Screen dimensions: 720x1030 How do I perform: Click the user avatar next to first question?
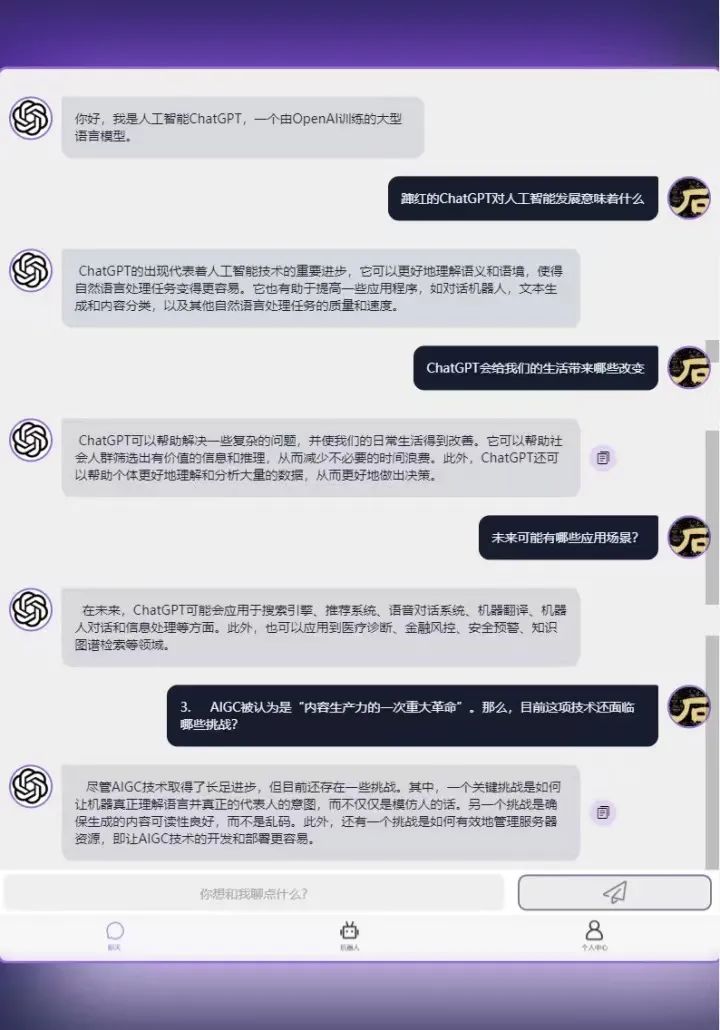tap(689, 198)
